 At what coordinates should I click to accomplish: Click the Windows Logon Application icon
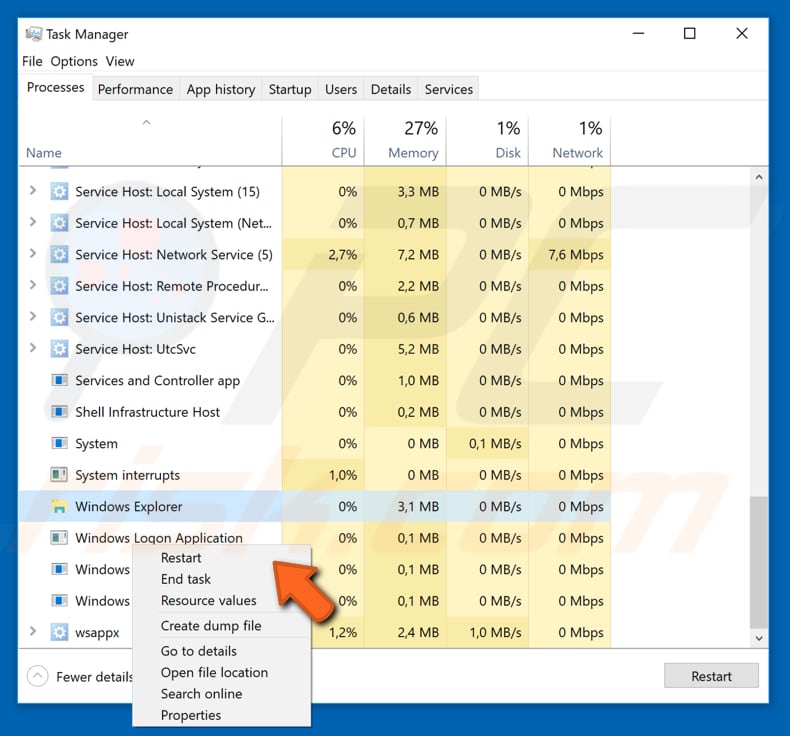point(59,538)
